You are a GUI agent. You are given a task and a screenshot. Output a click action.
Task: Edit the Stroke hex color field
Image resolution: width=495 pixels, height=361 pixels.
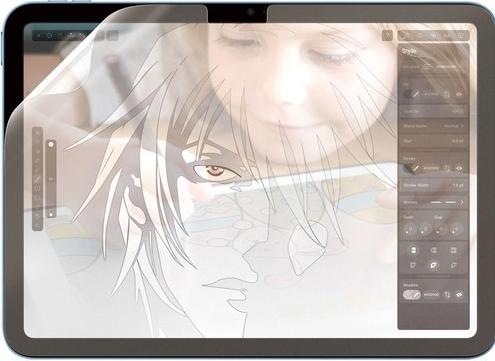(x=431, y=168)
